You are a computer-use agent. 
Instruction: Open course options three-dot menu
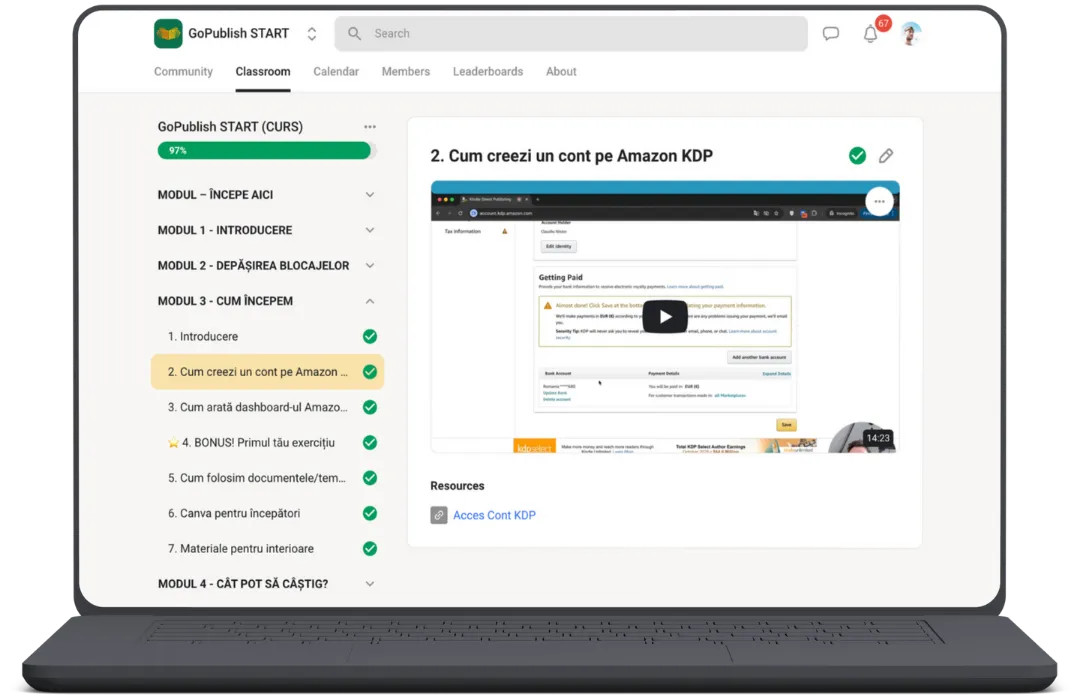(x=370, y=127)
